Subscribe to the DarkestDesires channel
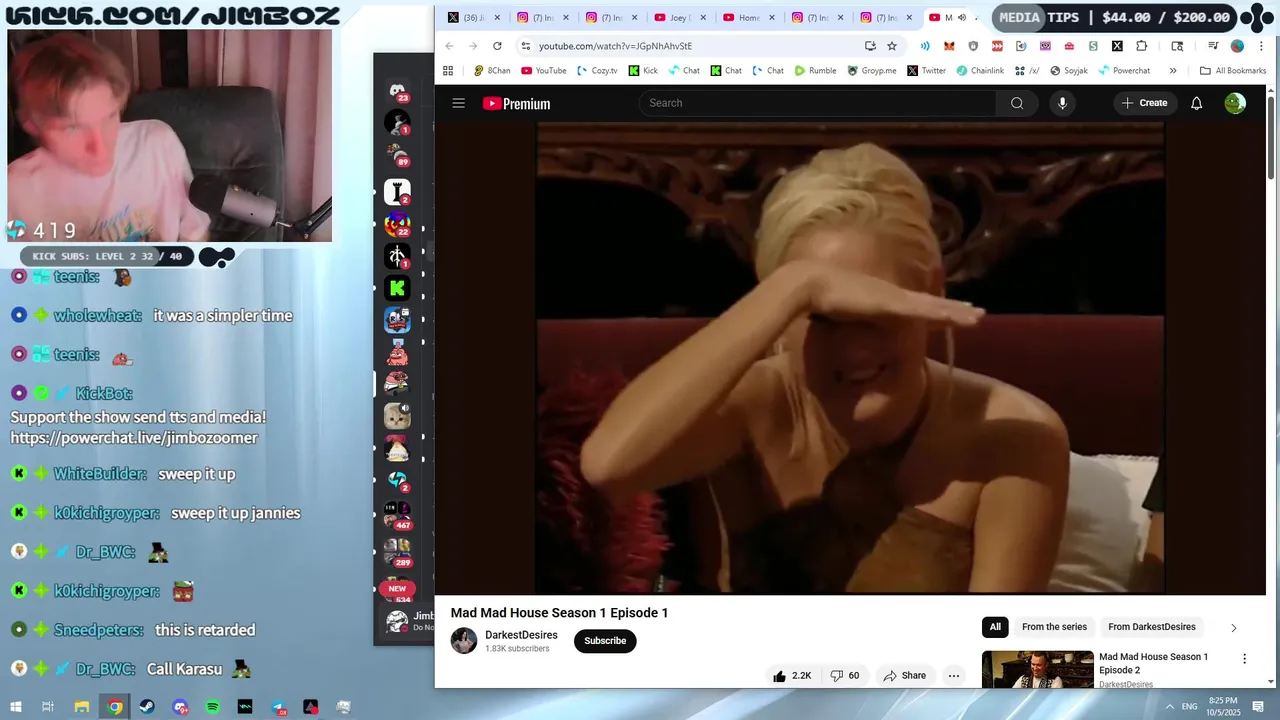This screenshot has width=1280, height=720. [x=605, y=641]
